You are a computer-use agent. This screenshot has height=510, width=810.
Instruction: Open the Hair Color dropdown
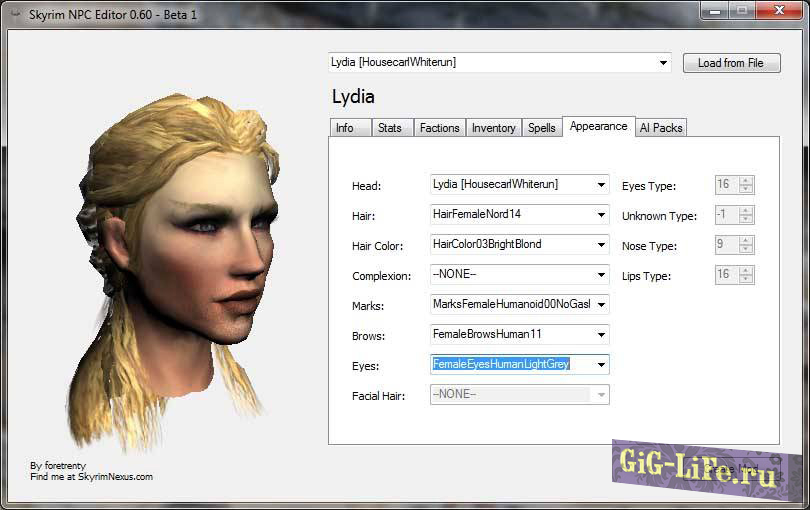(x=601, y=245)
